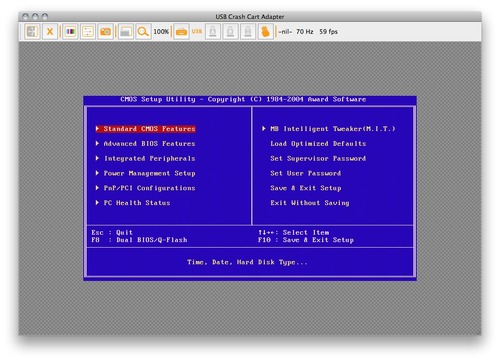Choose Save & Exit Setup in the right column
This screenshot has height=361, width=500.
click(306, 188)
